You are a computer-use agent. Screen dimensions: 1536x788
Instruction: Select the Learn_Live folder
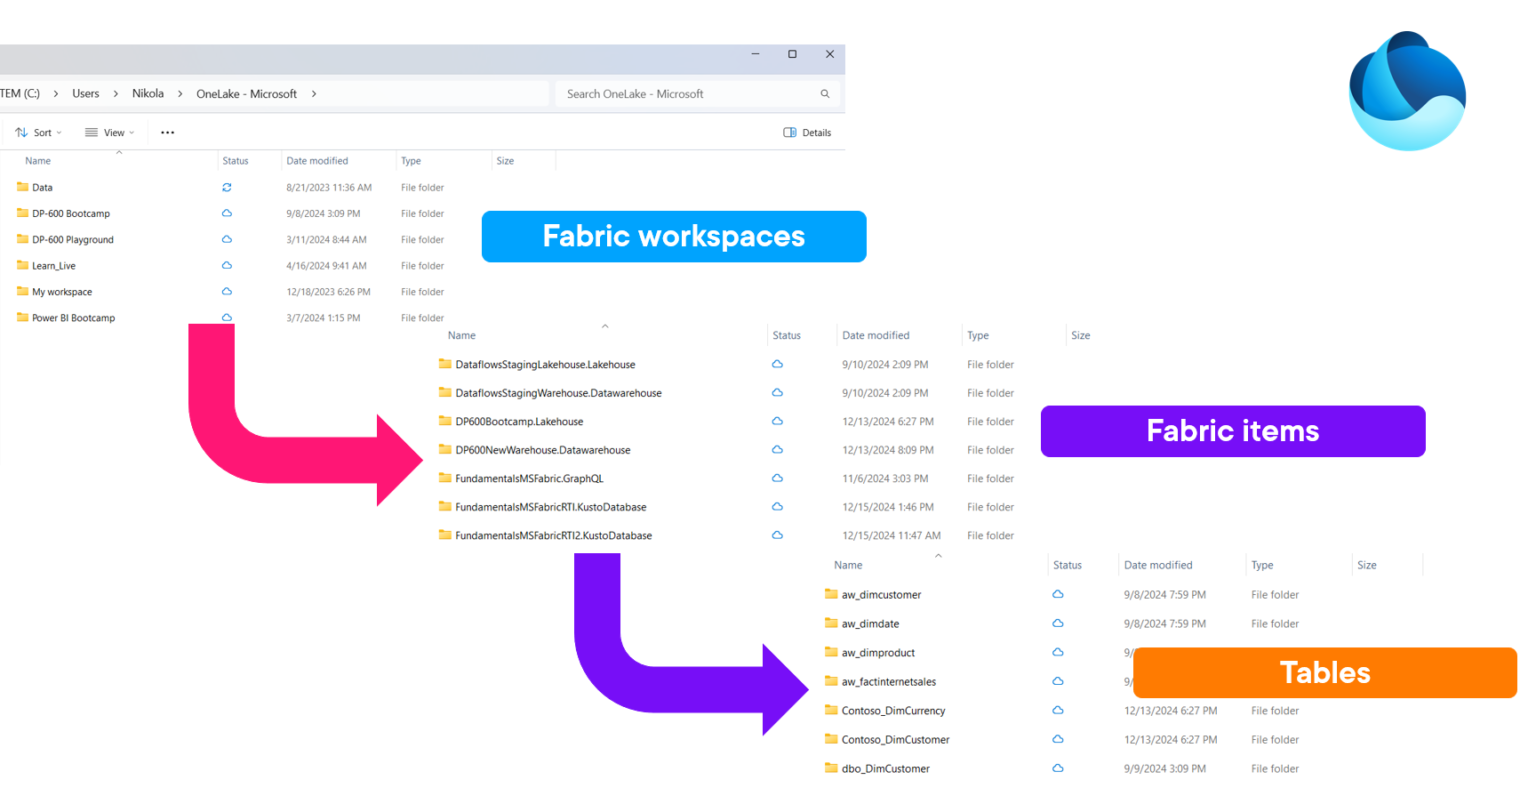coord(55,265)
